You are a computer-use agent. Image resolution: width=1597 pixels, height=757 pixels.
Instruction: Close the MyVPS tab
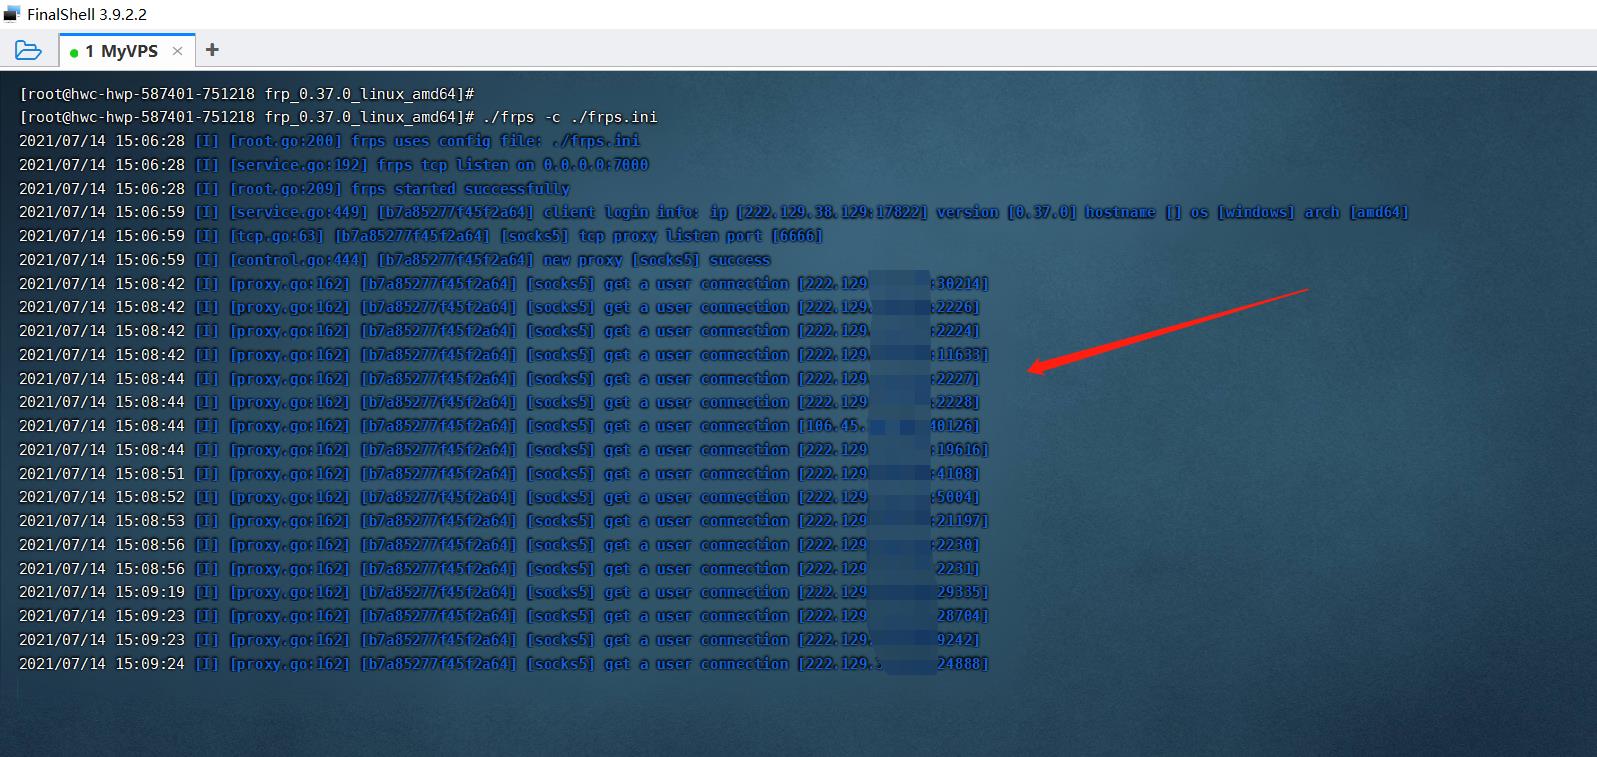tap(177, 51)
